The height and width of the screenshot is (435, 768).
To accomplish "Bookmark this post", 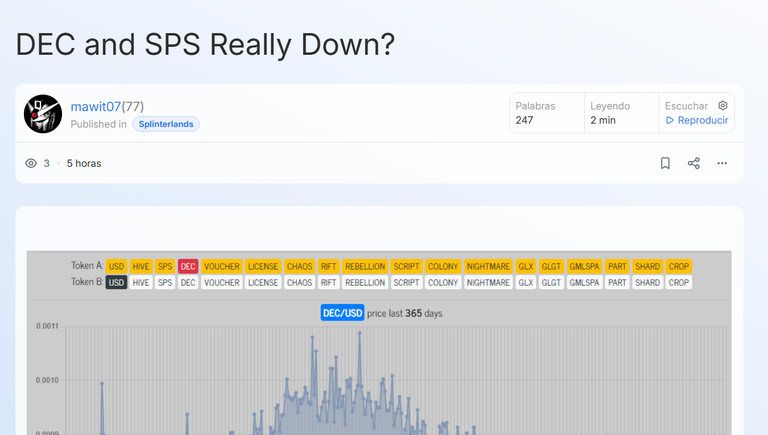I will click(x=665, y=163).
